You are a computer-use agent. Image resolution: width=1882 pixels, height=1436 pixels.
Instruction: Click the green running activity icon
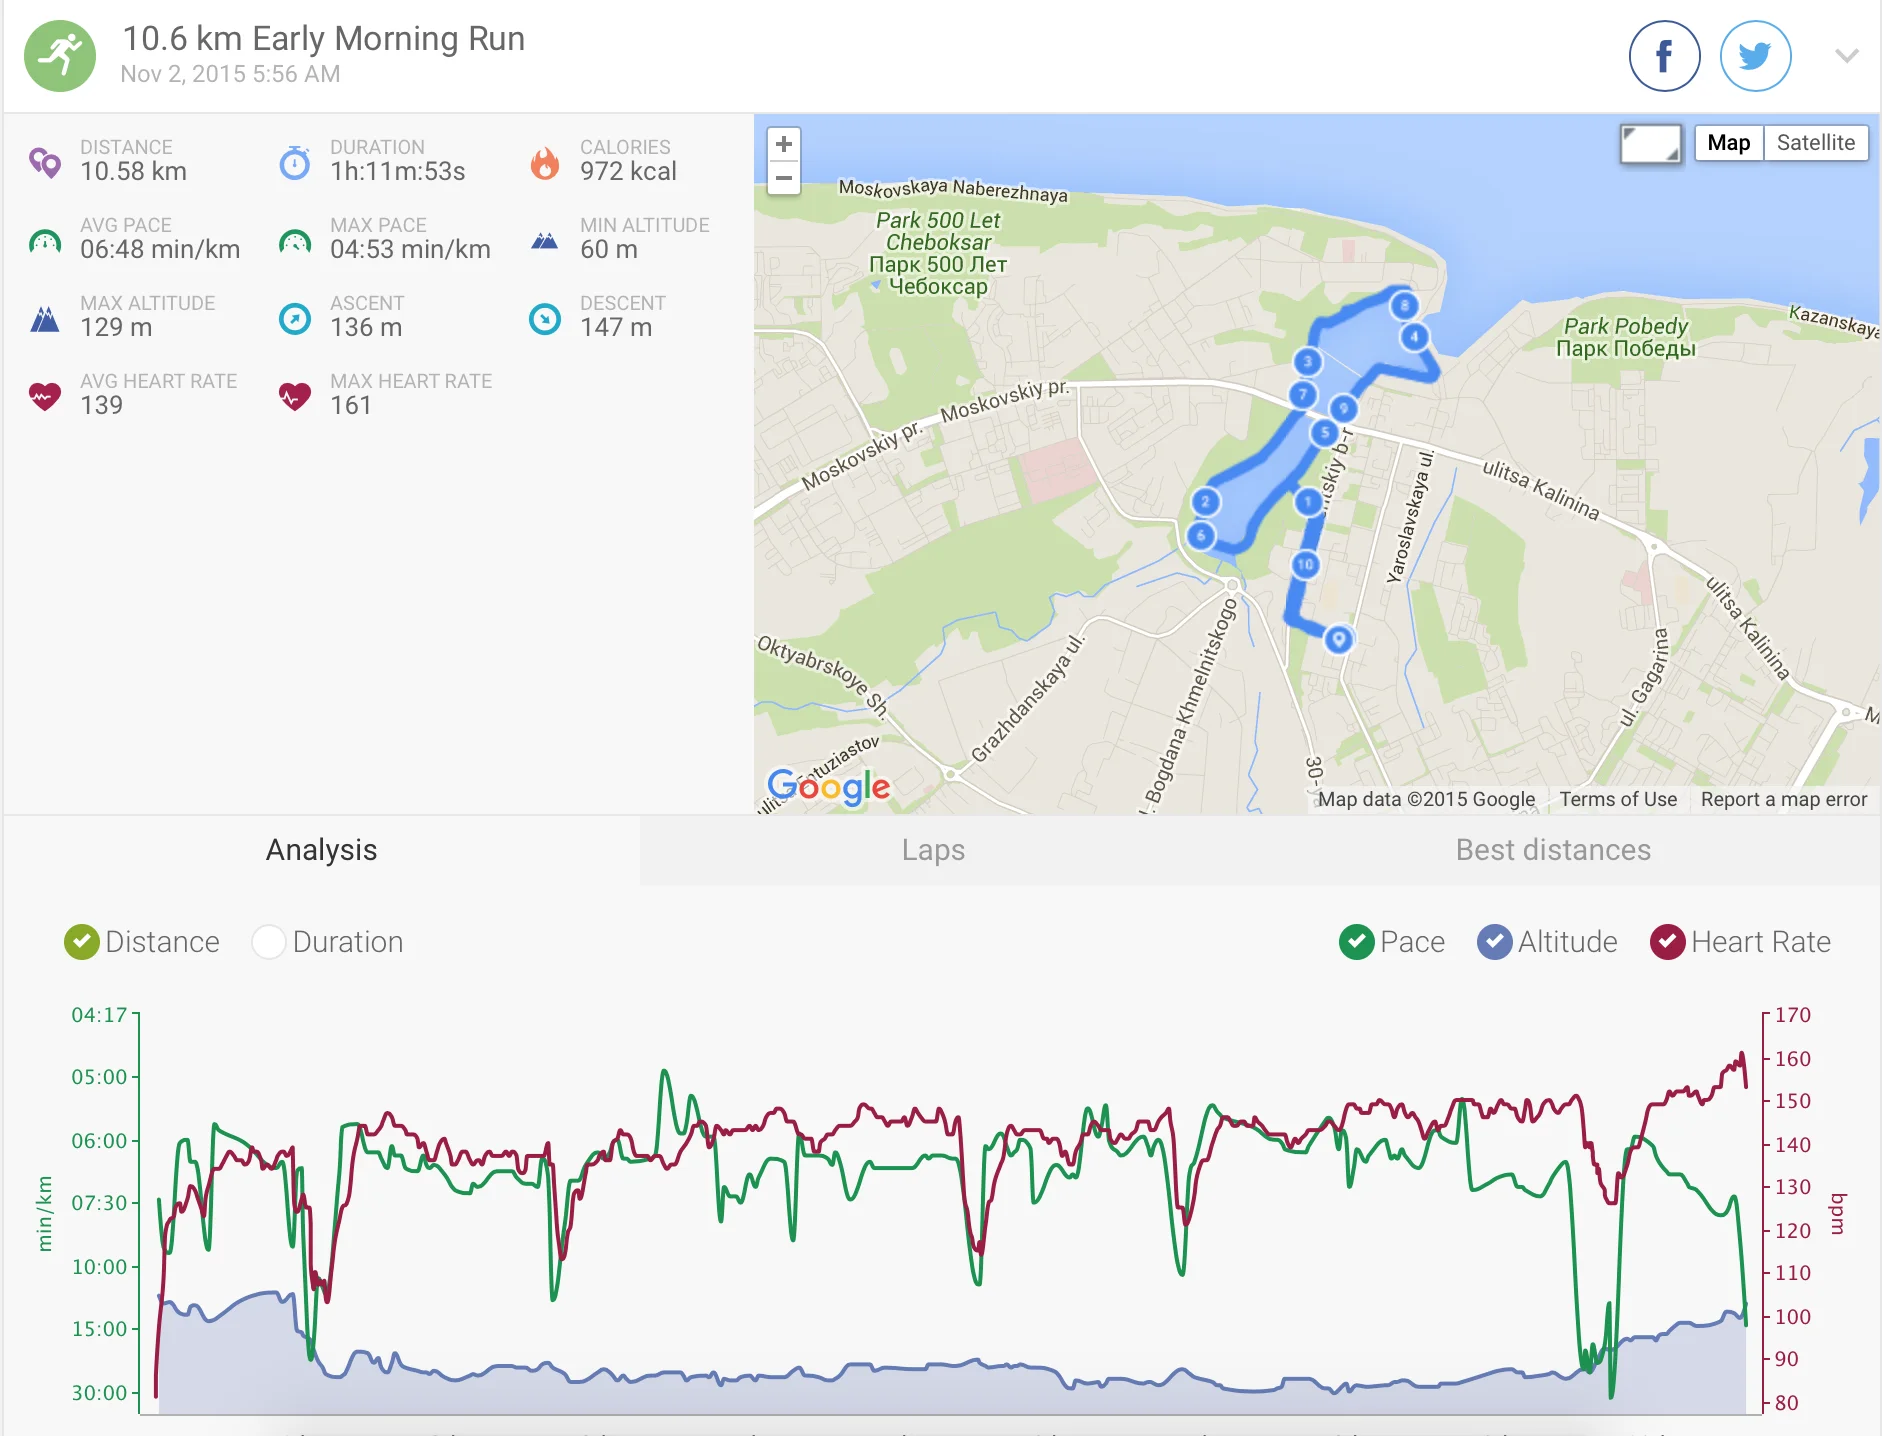(x=60, y=56)
